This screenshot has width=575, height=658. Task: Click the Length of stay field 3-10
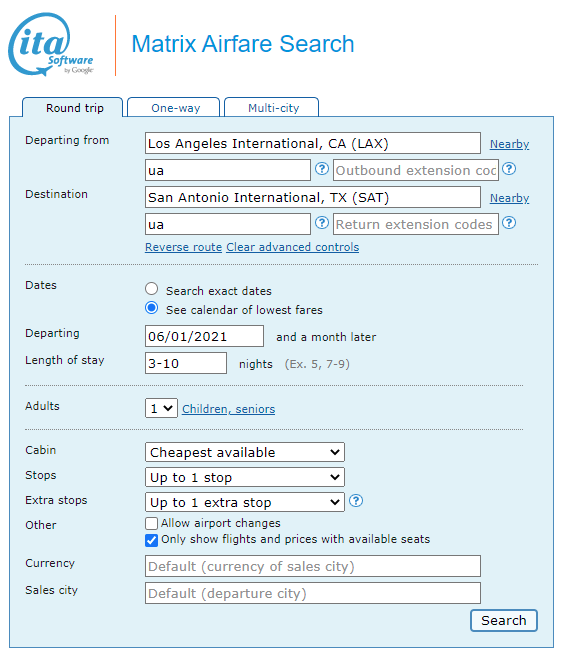pos(186,363)
